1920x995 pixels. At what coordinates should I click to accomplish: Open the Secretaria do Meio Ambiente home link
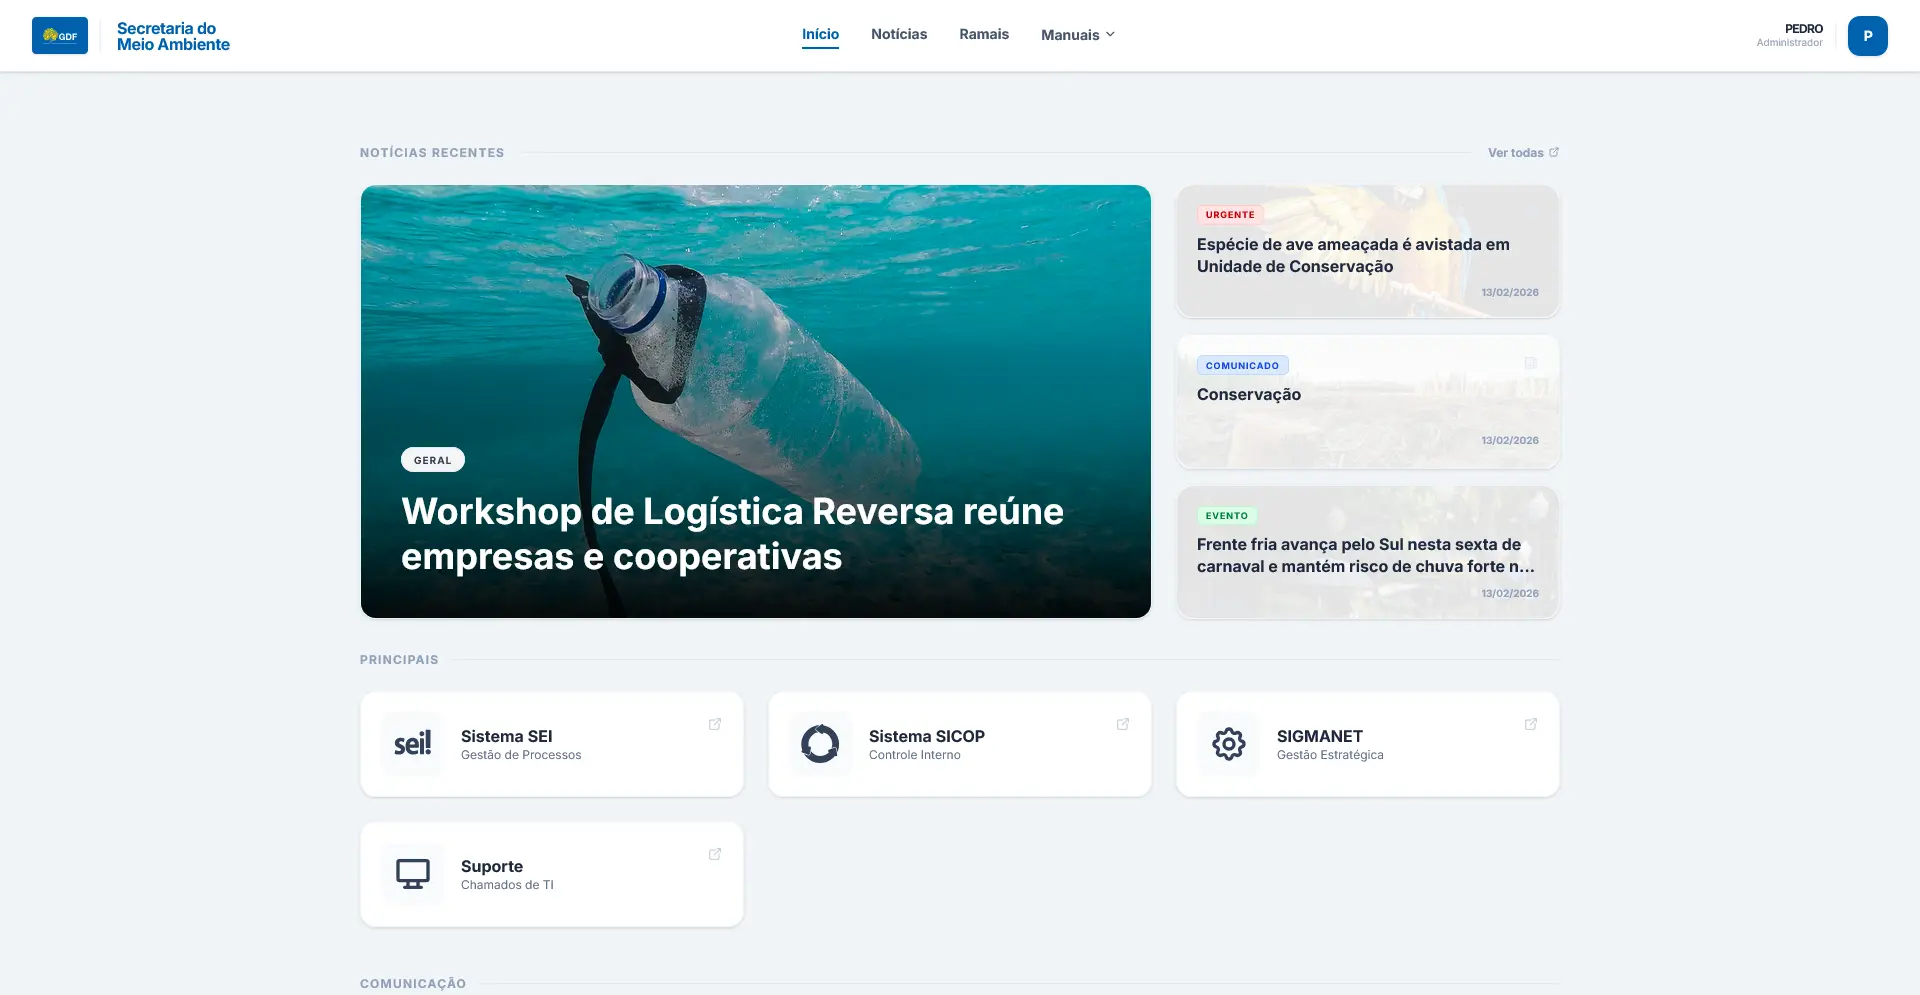173,36
